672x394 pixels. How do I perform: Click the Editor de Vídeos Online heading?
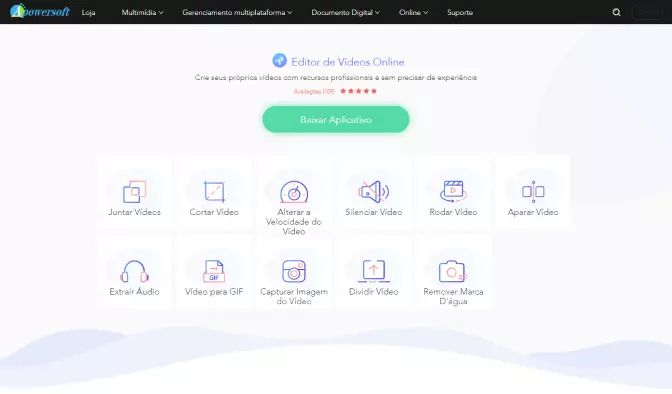pos(348,62)
